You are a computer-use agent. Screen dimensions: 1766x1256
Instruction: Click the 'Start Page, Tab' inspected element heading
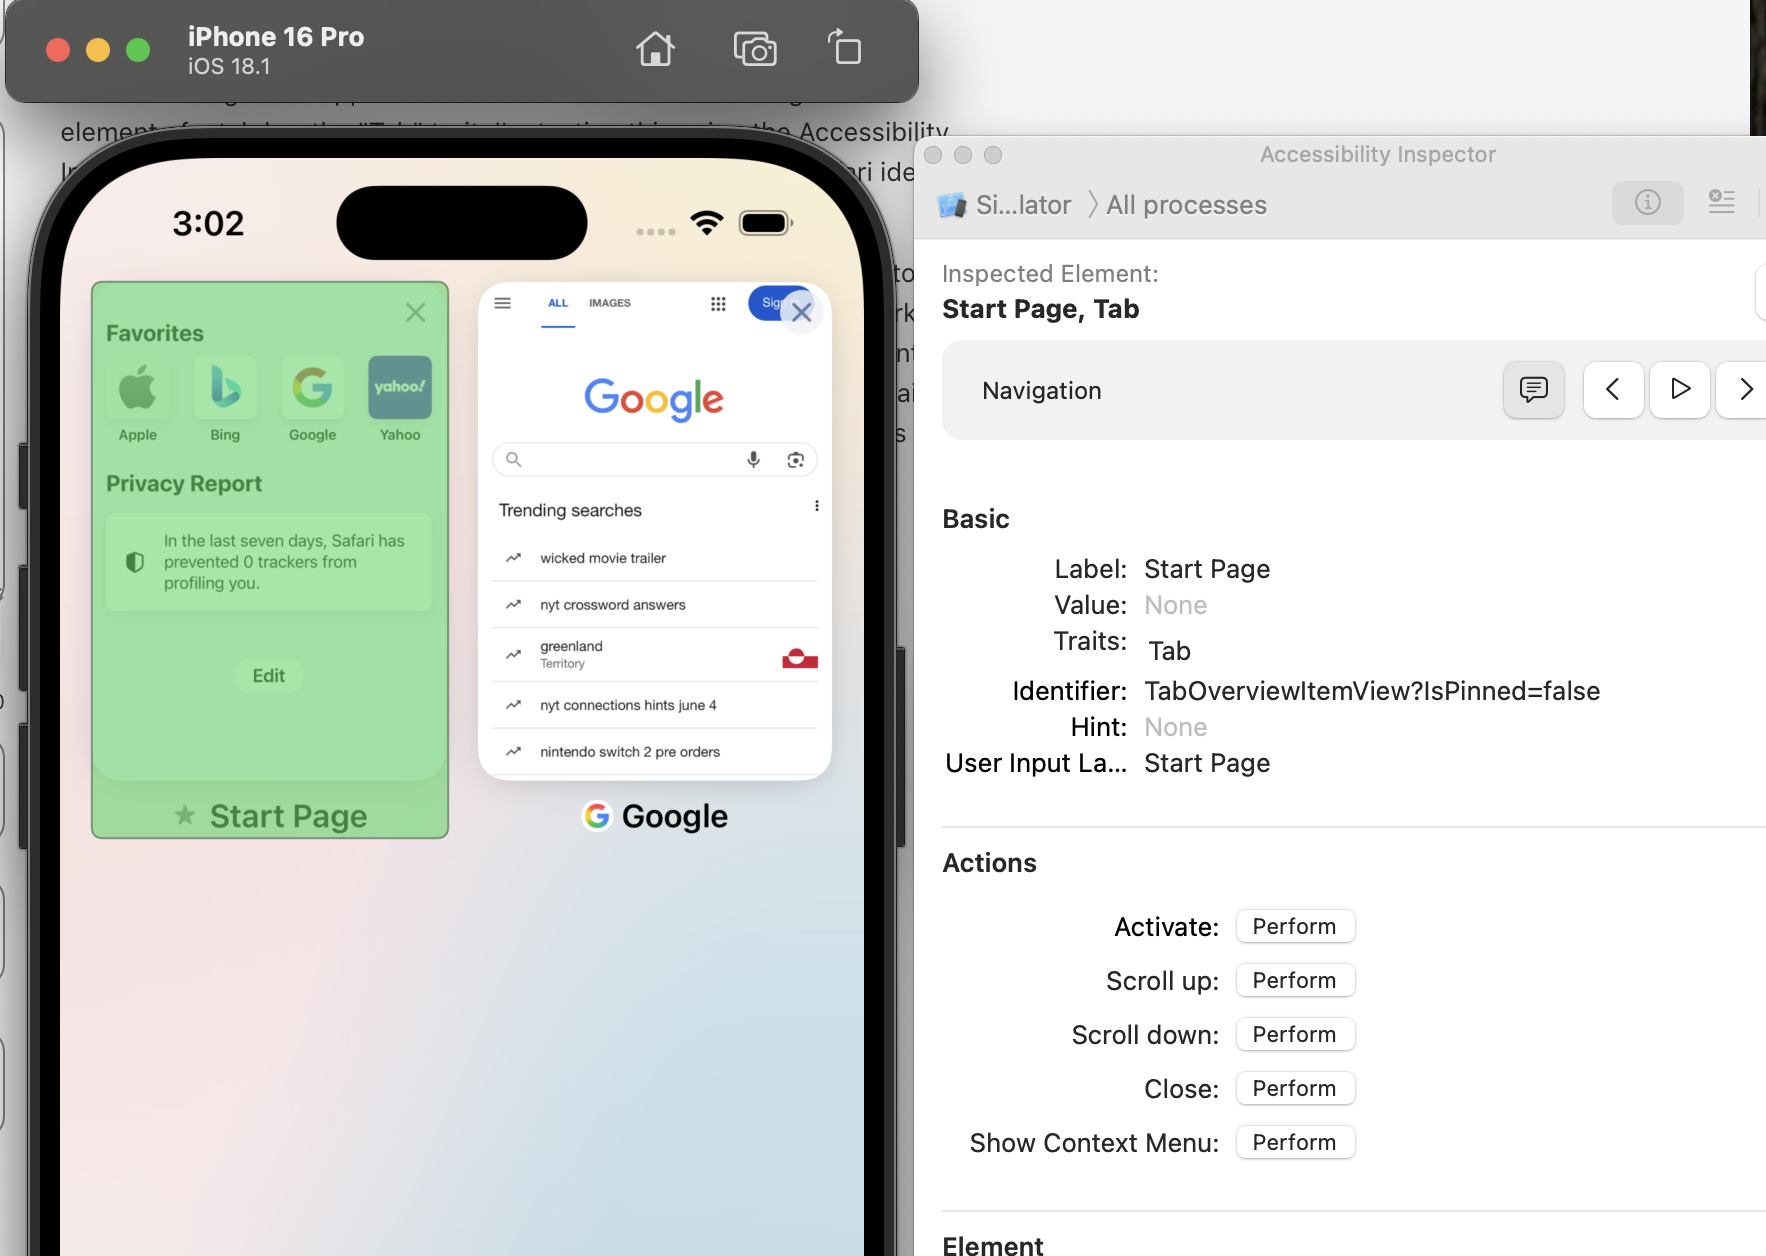1040,309
